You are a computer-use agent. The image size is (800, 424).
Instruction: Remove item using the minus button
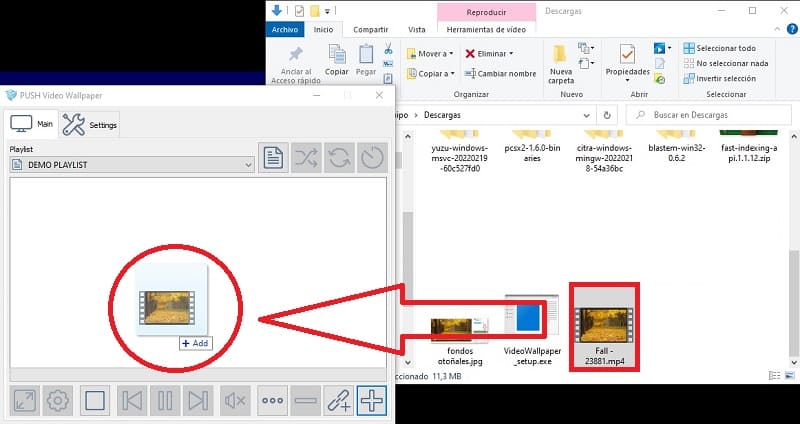[306, 401]
